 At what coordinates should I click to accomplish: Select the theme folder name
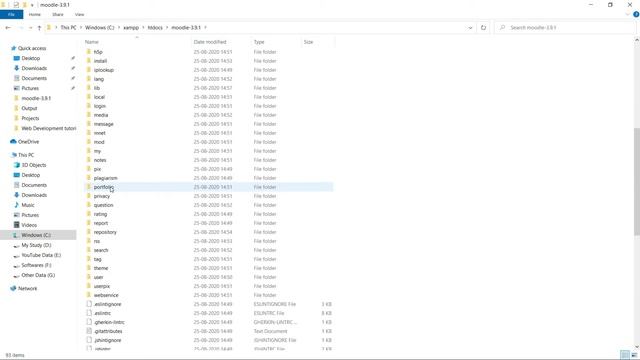pos(101,268)
